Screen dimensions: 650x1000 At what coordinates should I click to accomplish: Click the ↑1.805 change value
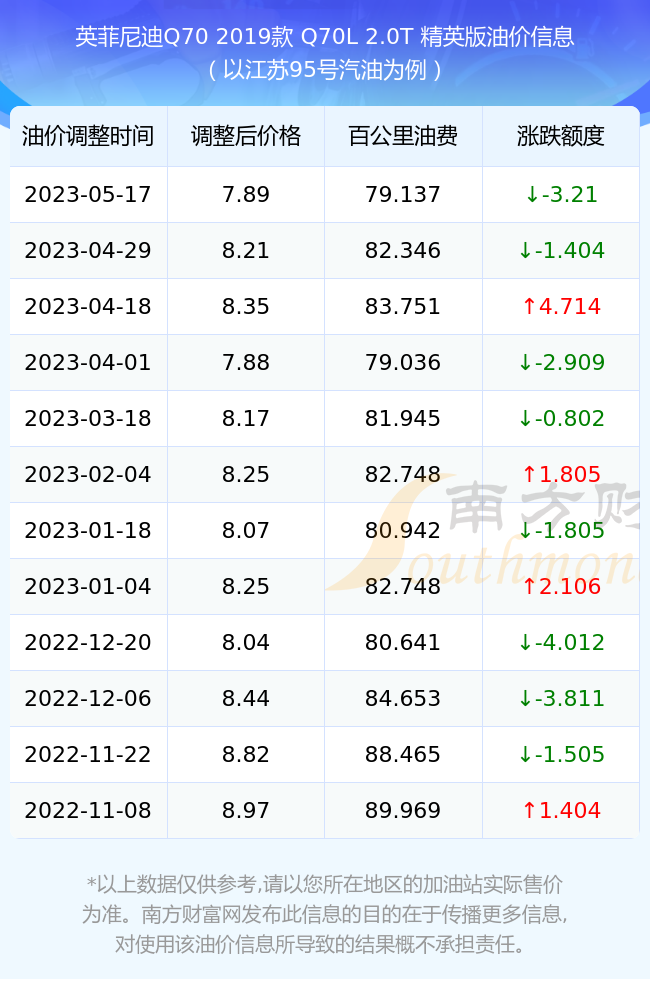[561, 474]
